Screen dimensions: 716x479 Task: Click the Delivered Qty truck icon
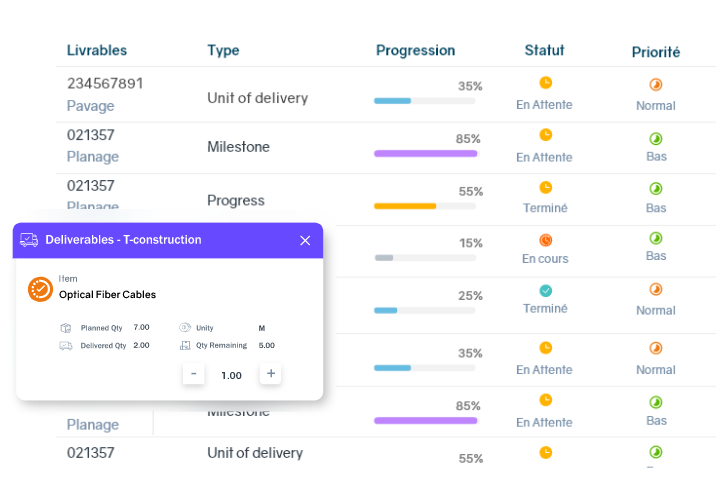click(66, 345)
